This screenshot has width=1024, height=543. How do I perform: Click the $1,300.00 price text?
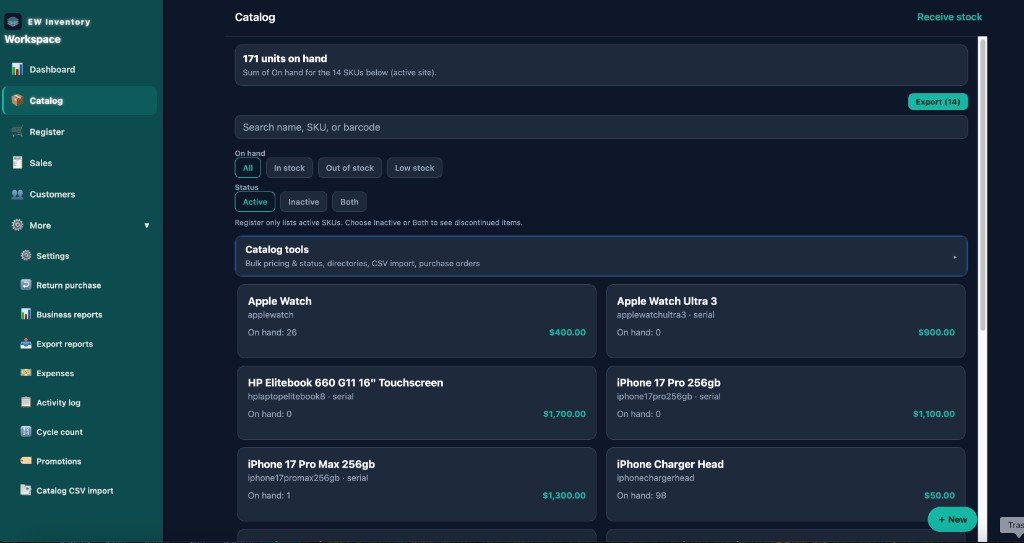pyautogui.click(x=564, y=496)
